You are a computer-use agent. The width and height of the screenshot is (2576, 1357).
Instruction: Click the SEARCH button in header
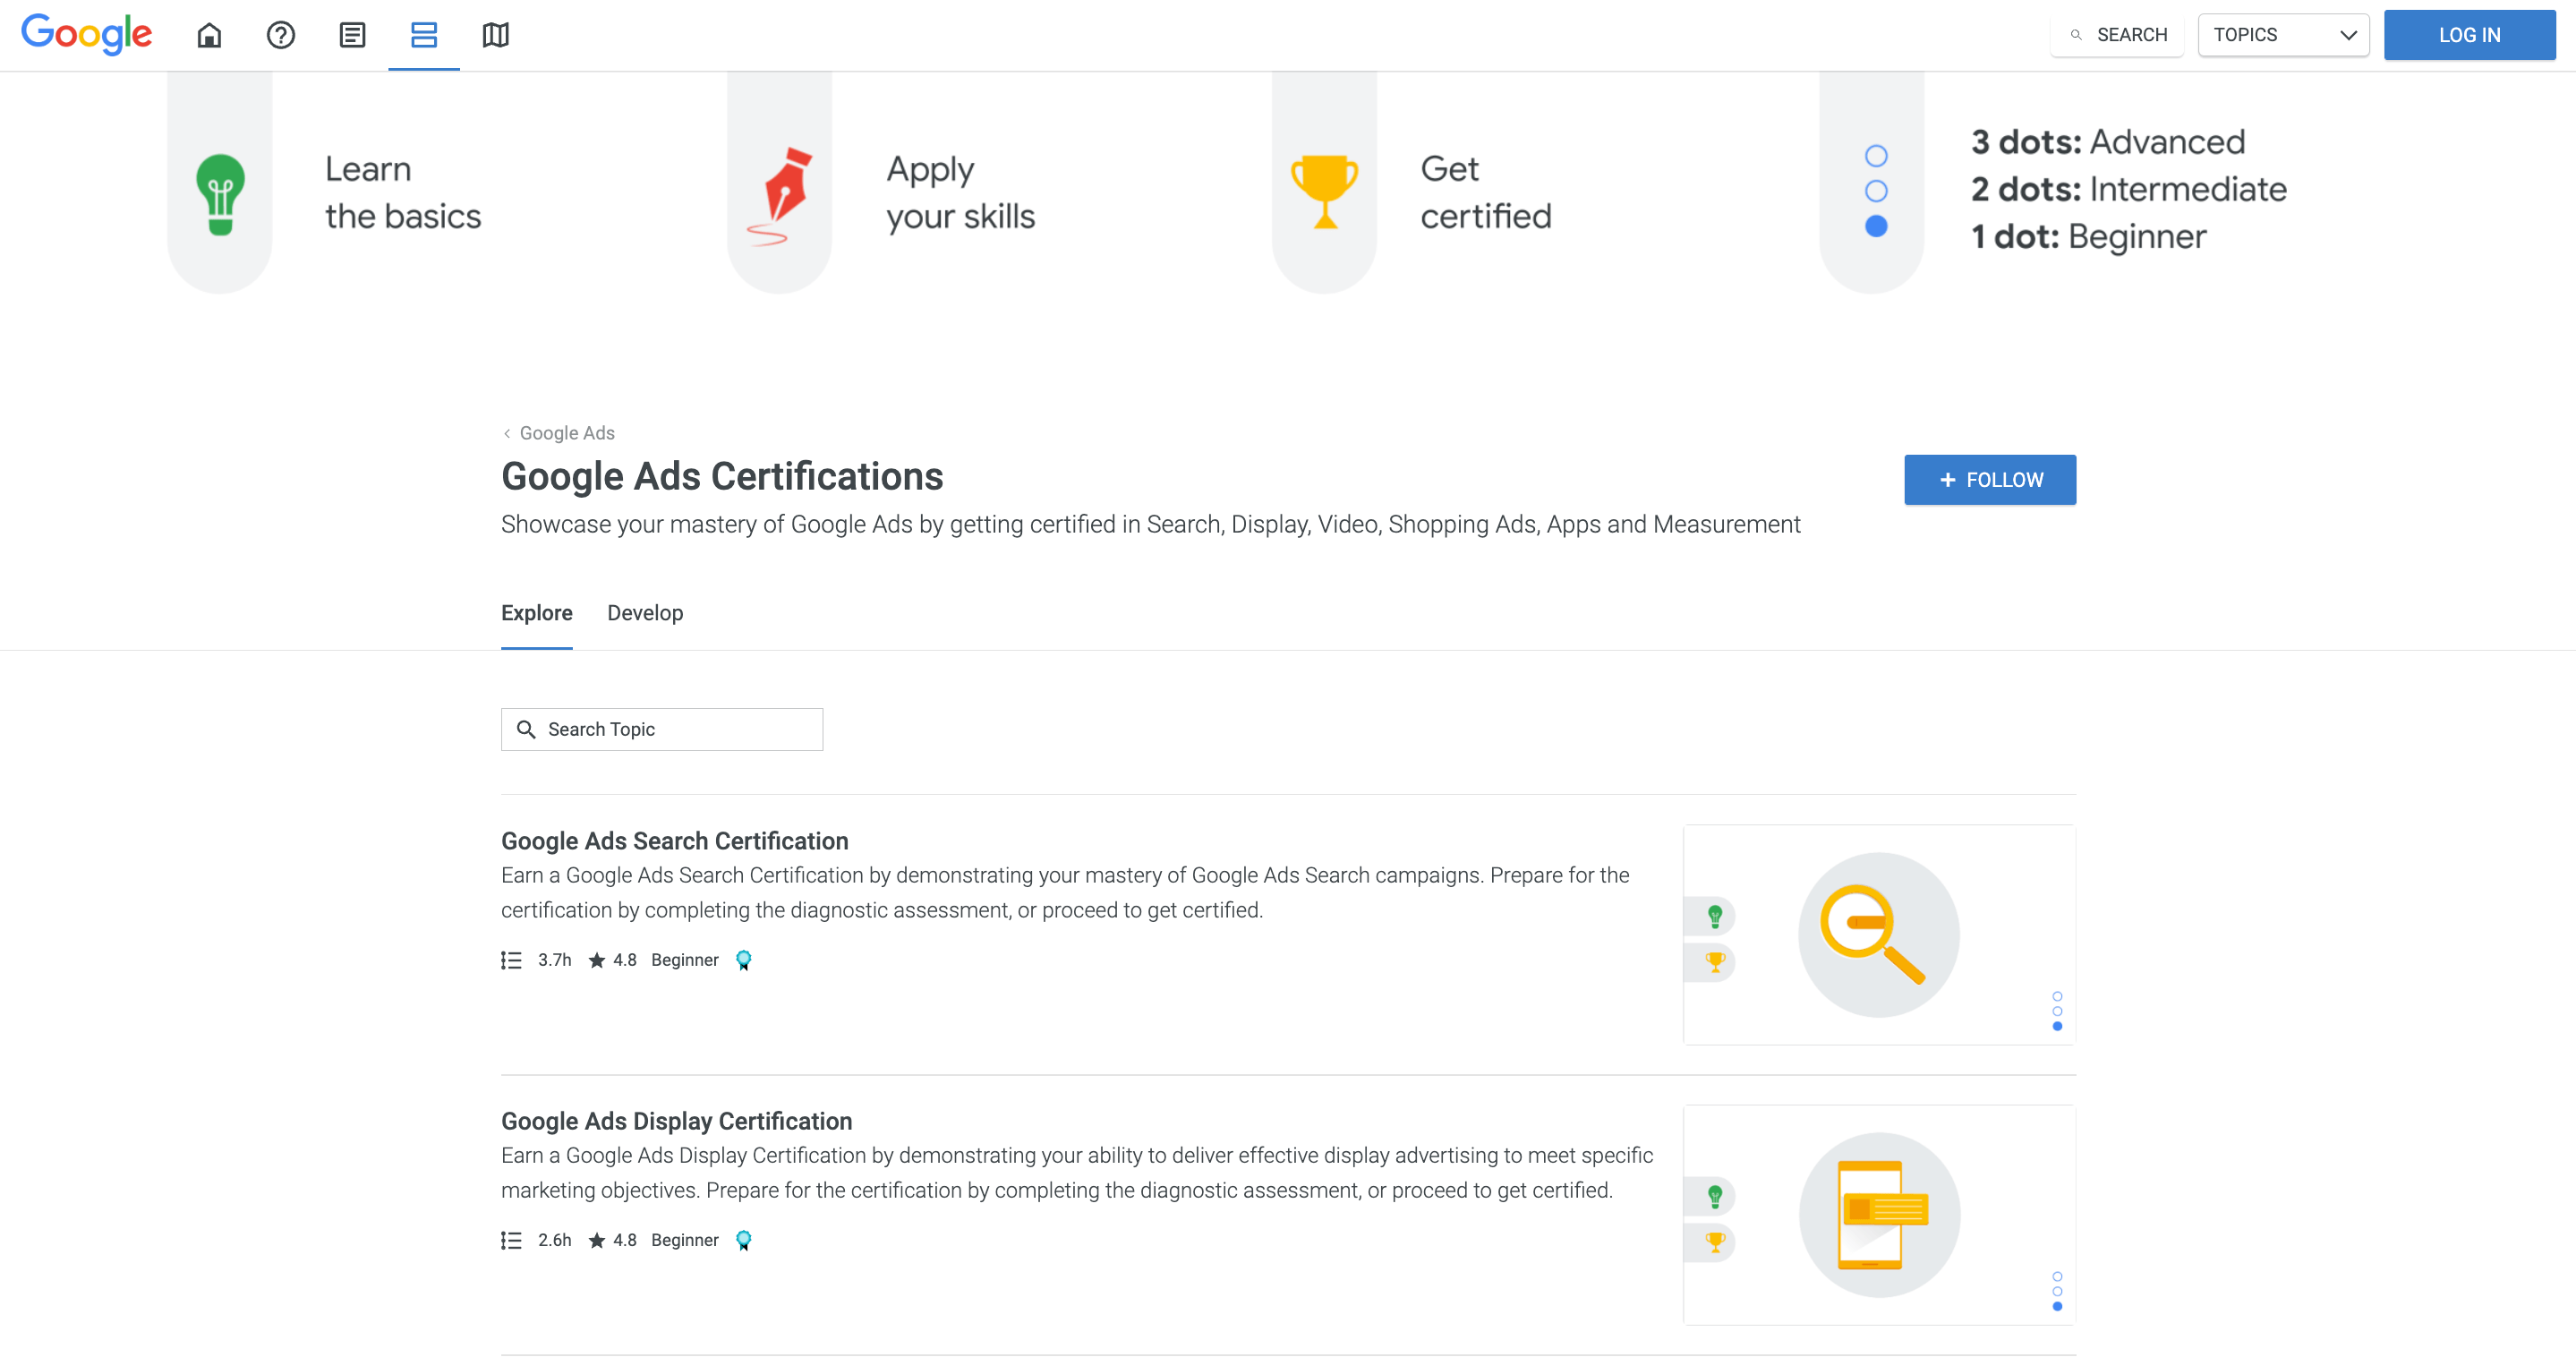point(2118,35)
